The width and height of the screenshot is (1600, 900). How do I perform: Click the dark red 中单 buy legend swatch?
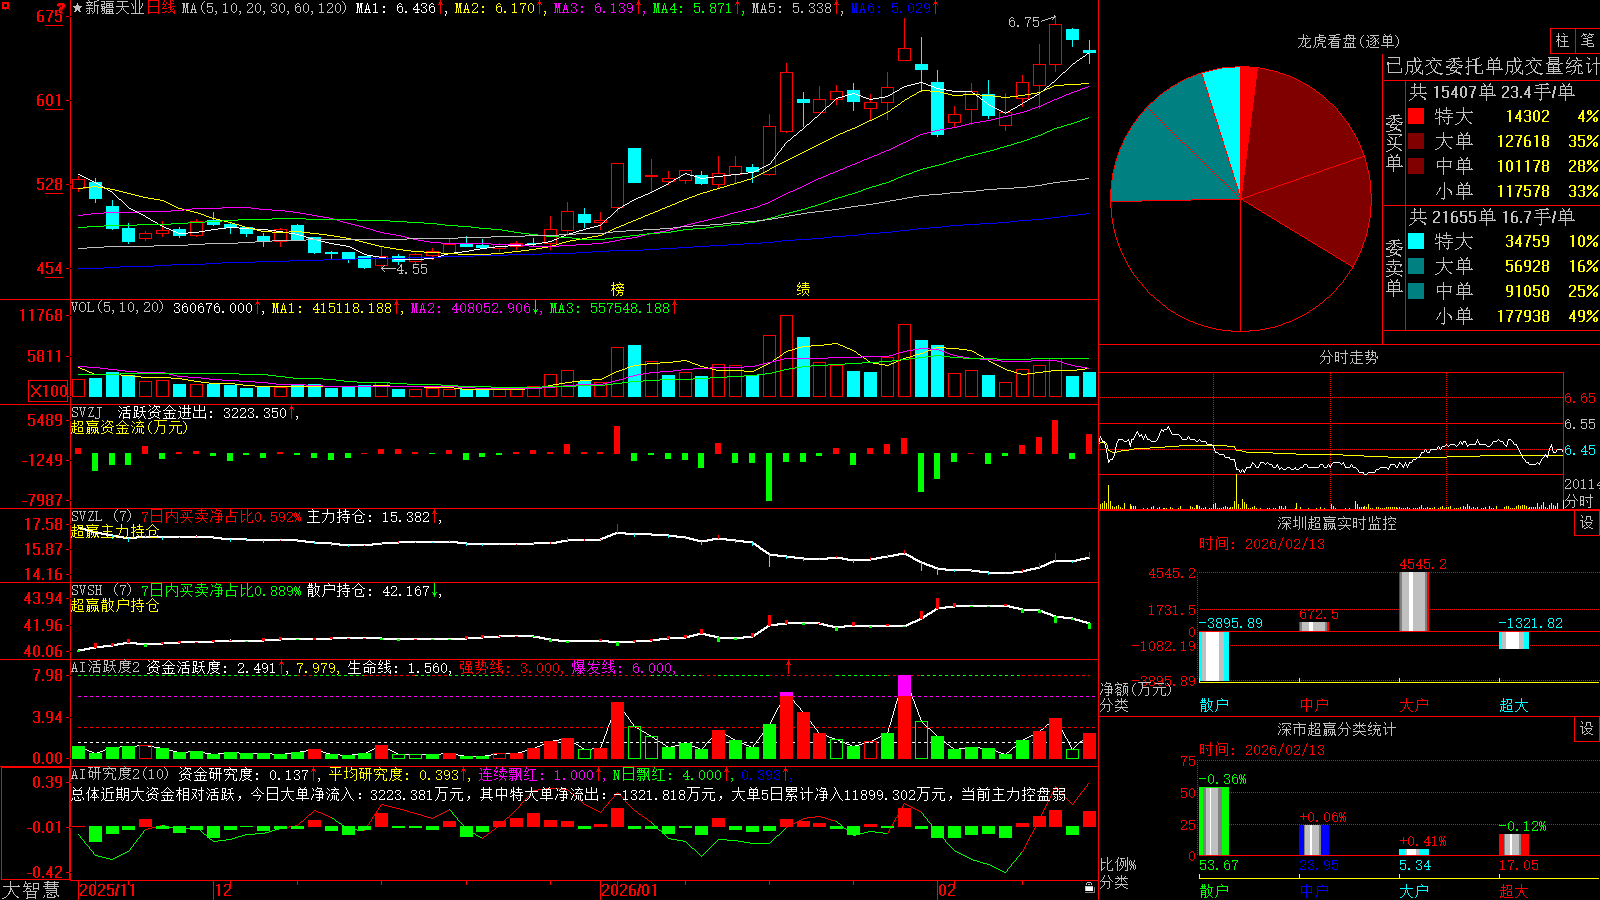[1416, 166]
